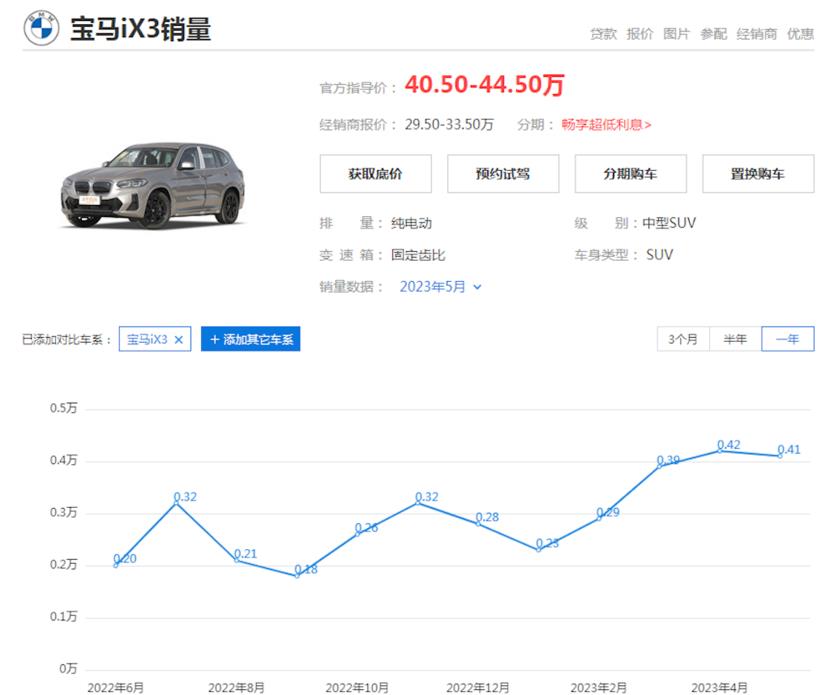Click the 29.50-33.50万 dealer price
The height and width of the screenshot is (695, 830).
449,124
